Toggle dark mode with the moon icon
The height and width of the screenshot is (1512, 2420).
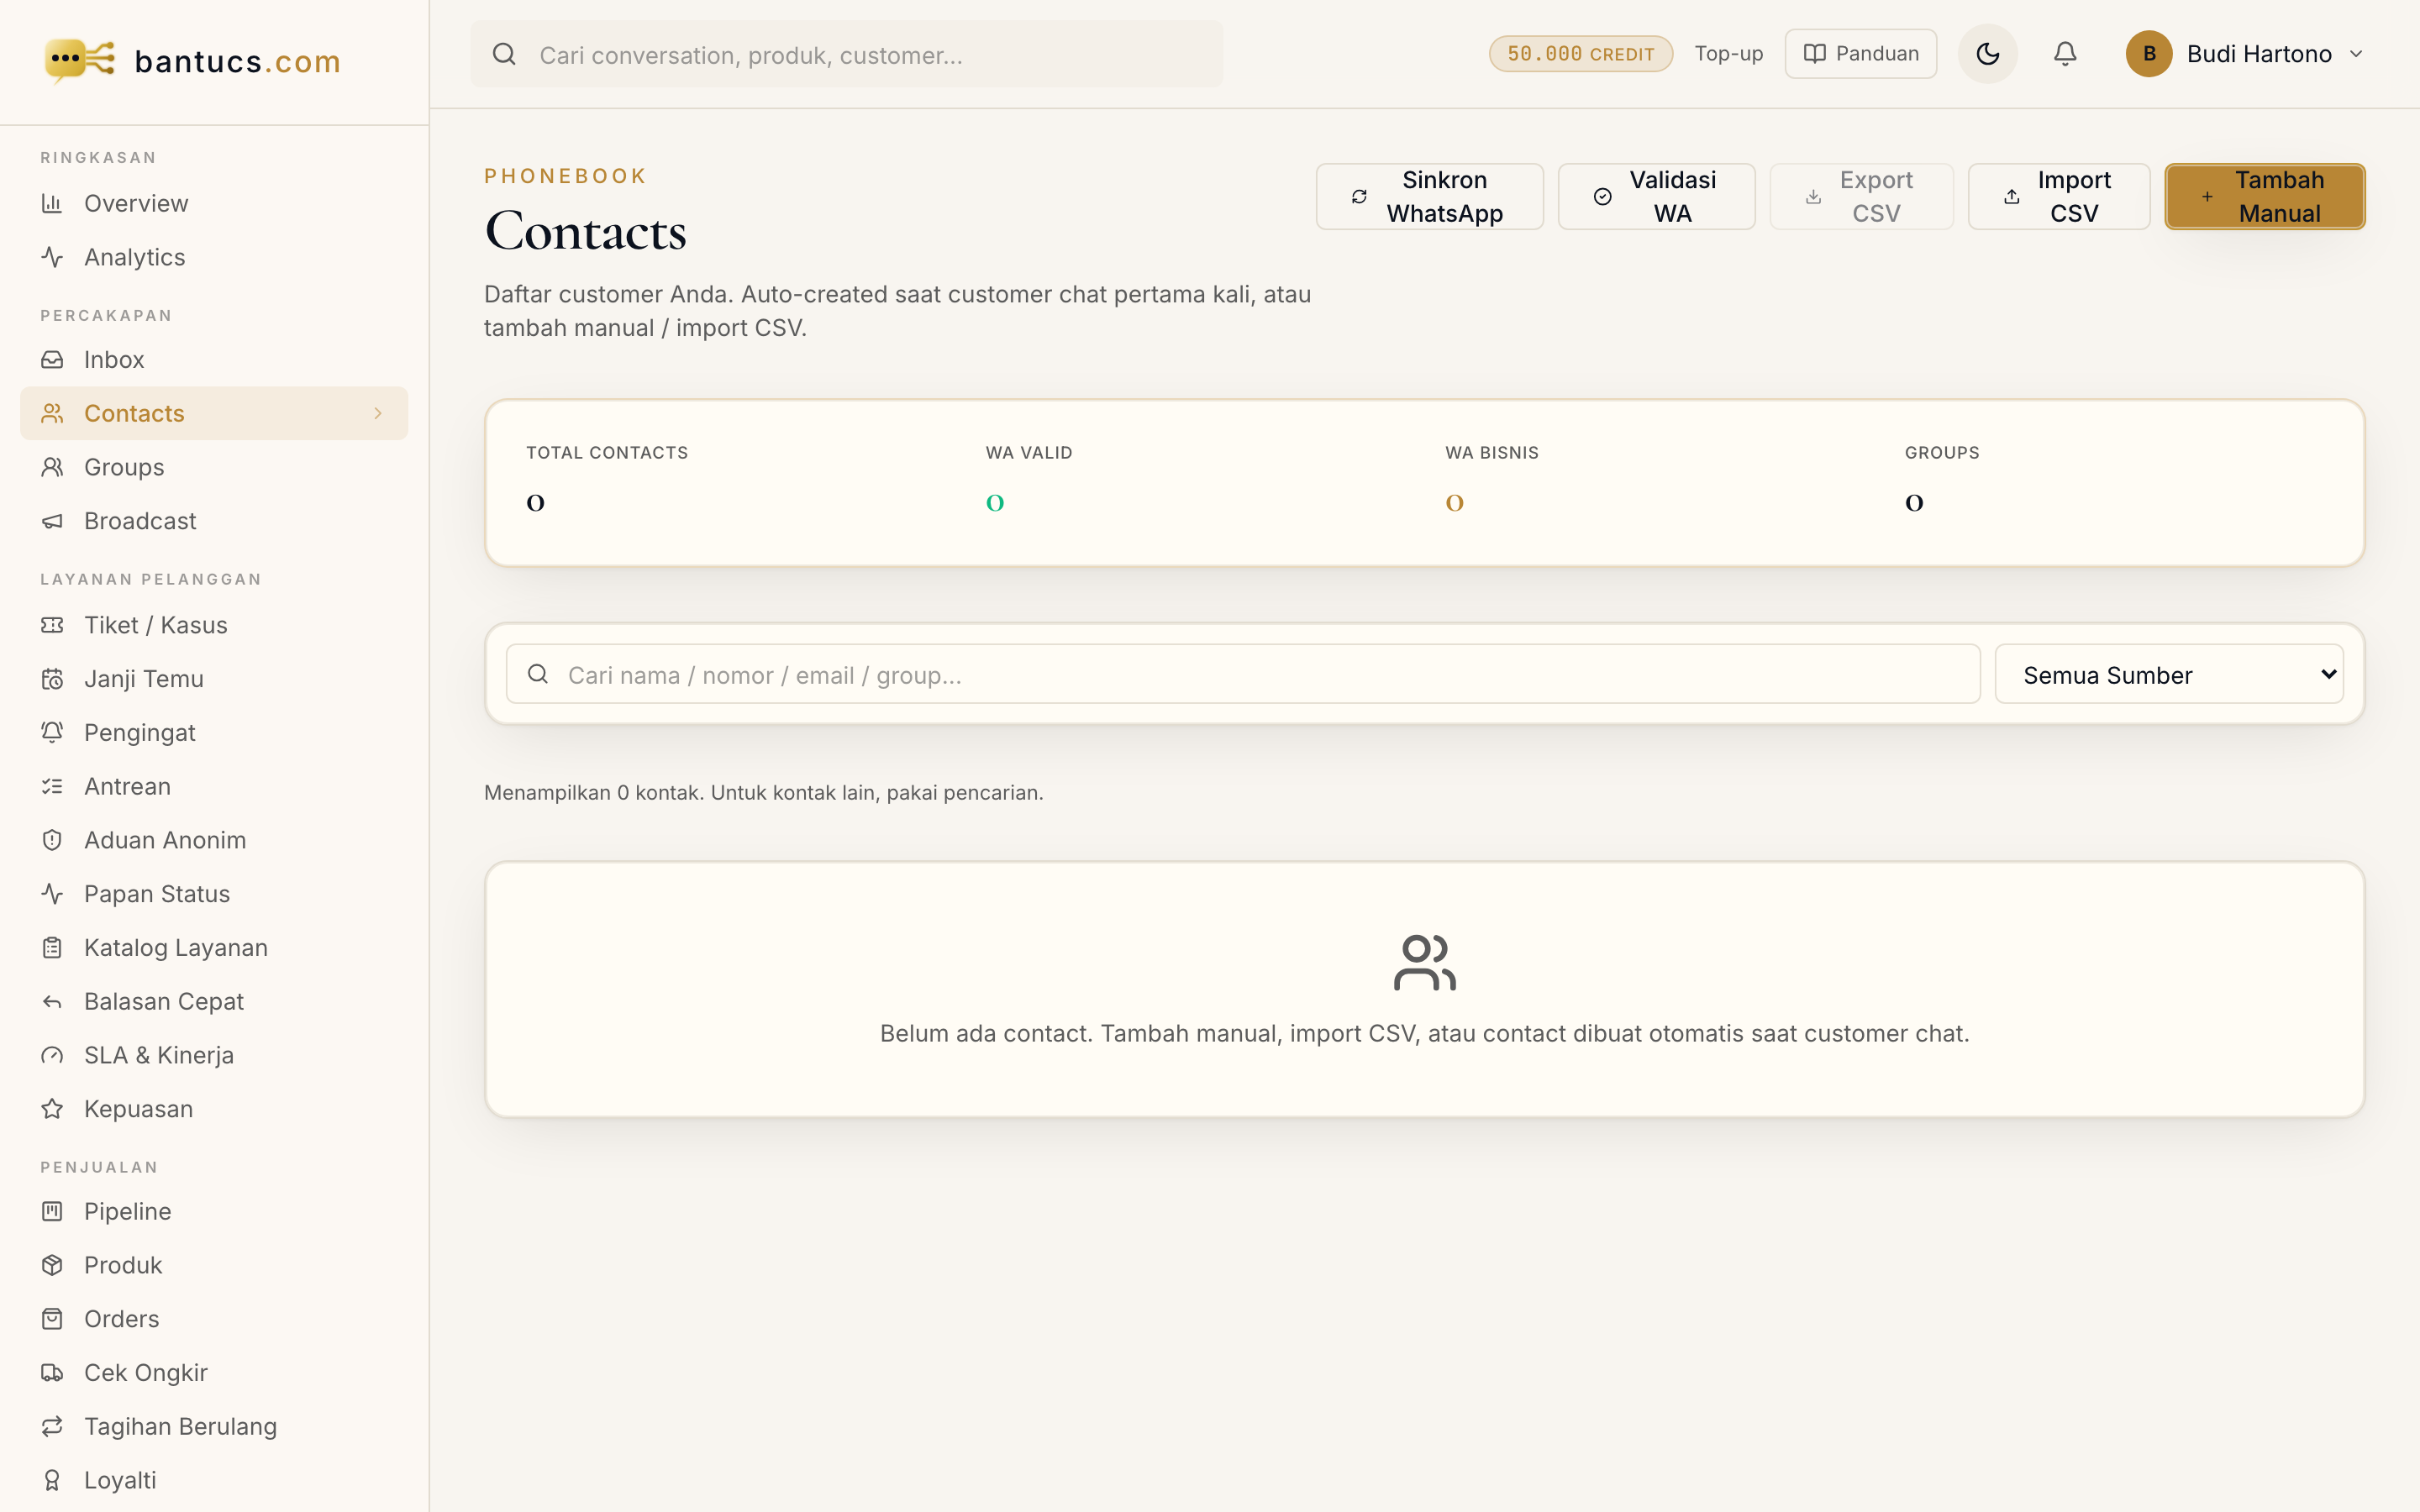click(x=1987, y=54)
